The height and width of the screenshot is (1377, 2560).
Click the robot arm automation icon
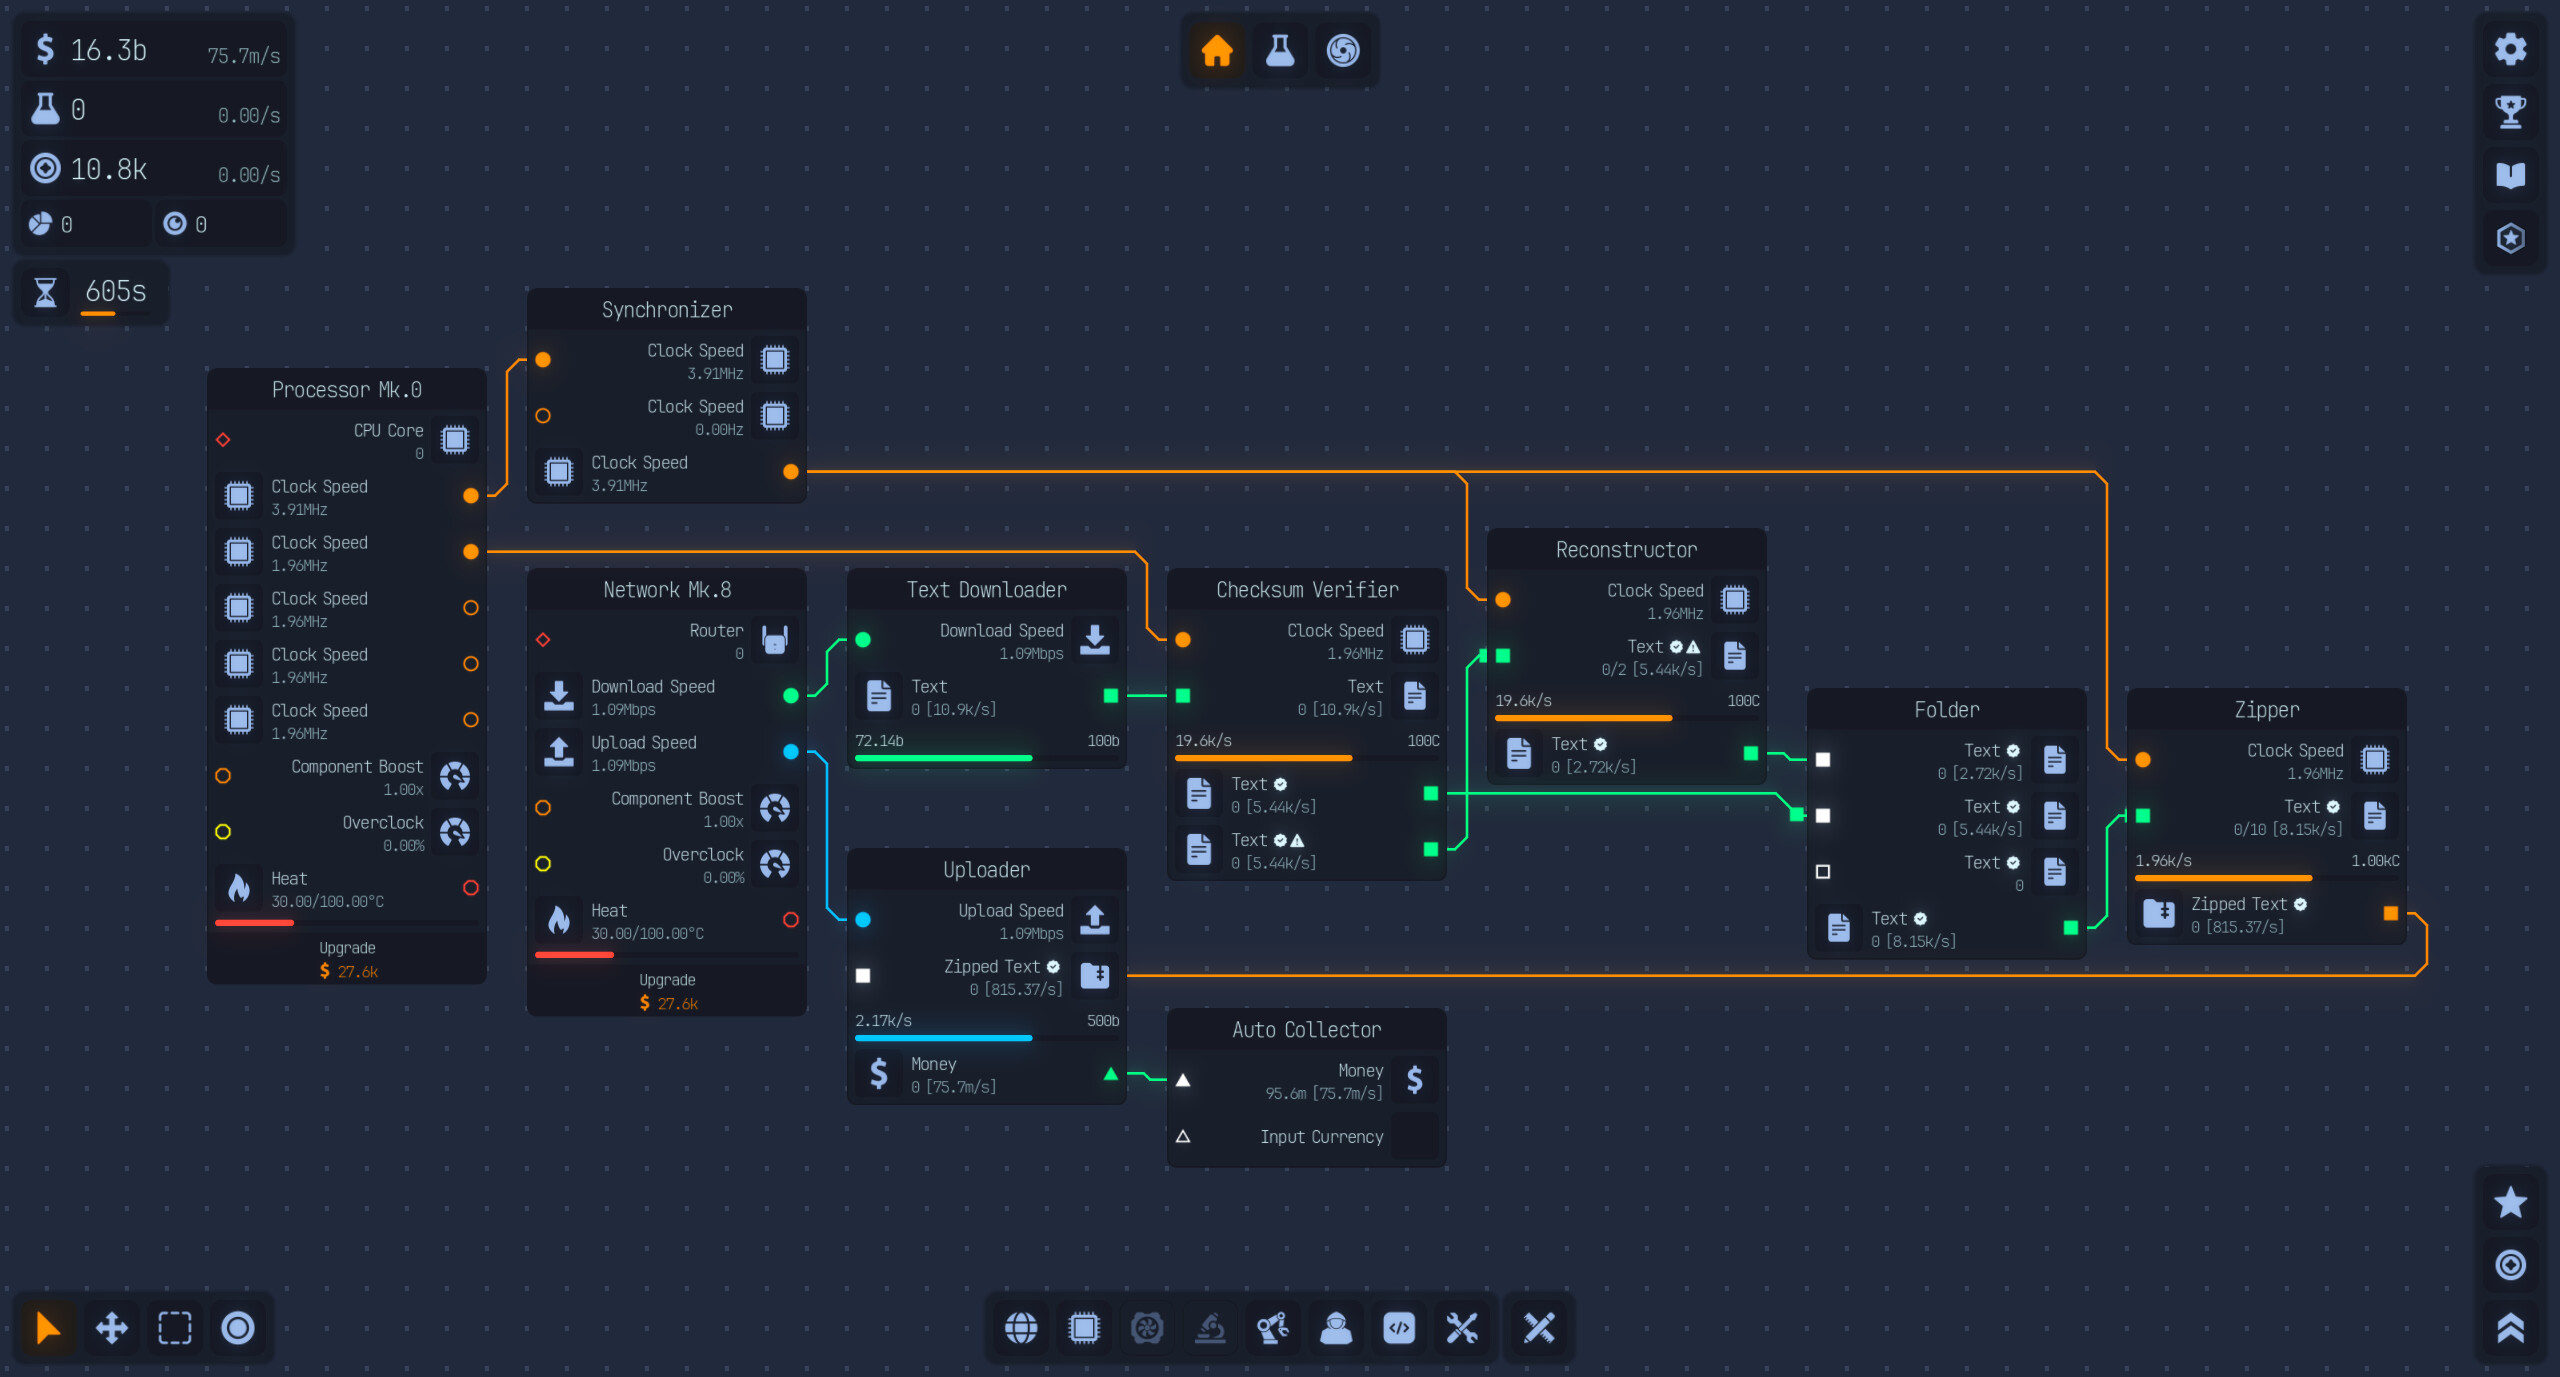point(1274,1328)
